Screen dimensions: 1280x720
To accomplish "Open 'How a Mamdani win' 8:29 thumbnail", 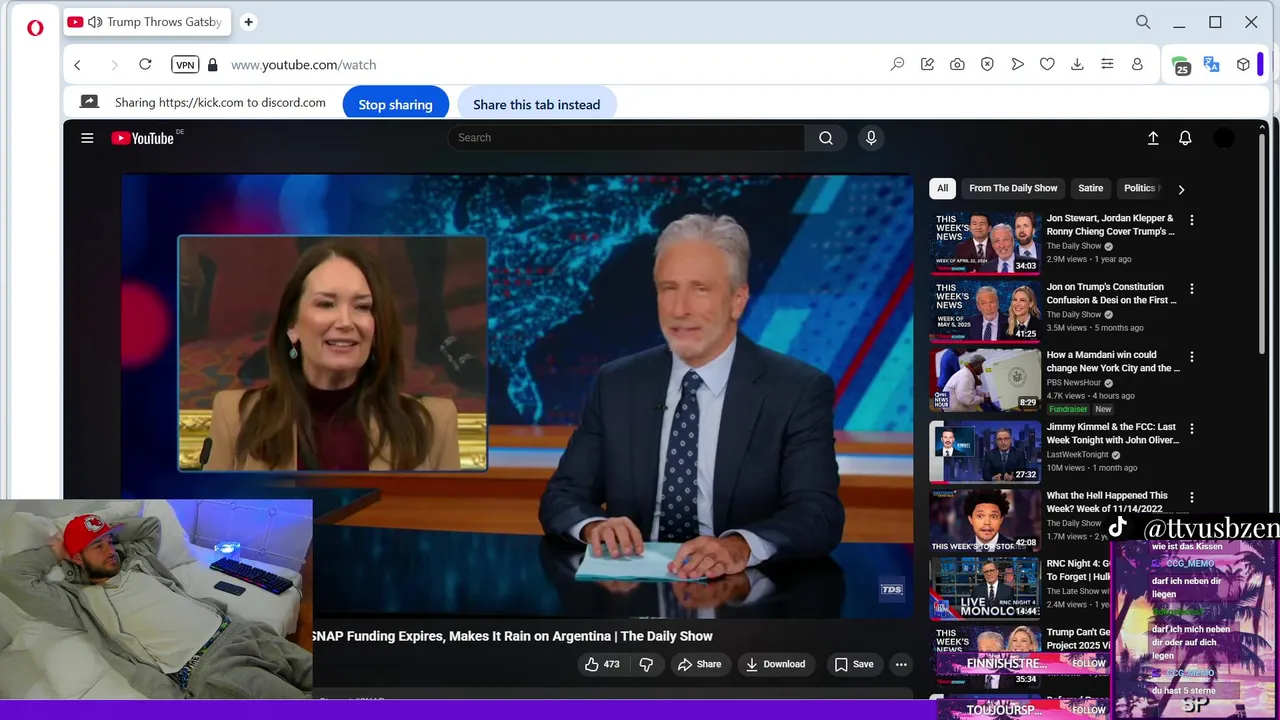I will tap(985, 379).
